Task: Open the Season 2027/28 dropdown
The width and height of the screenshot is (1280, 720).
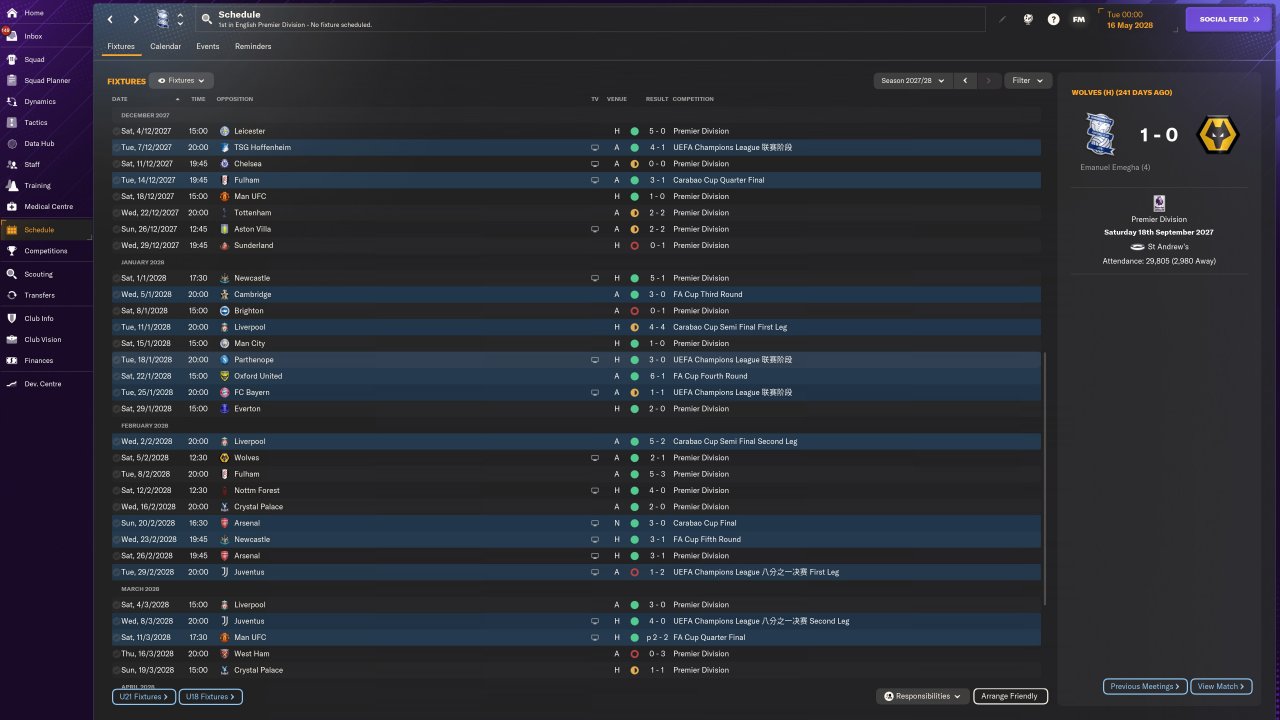Action: pos(911,80)
